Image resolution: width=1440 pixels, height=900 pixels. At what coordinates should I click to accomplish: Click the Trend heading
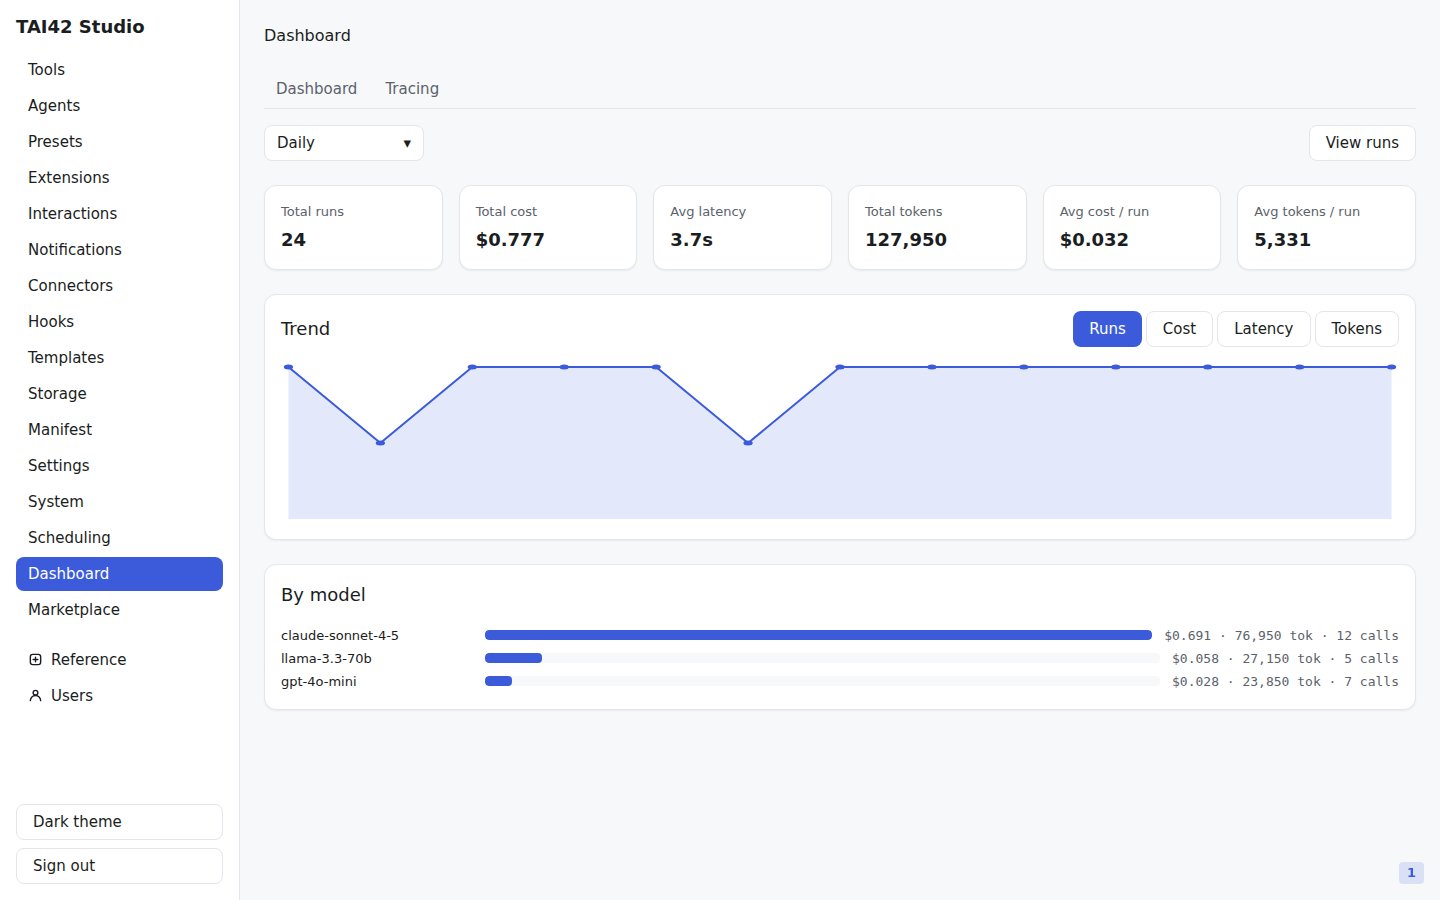pos(305,329)
